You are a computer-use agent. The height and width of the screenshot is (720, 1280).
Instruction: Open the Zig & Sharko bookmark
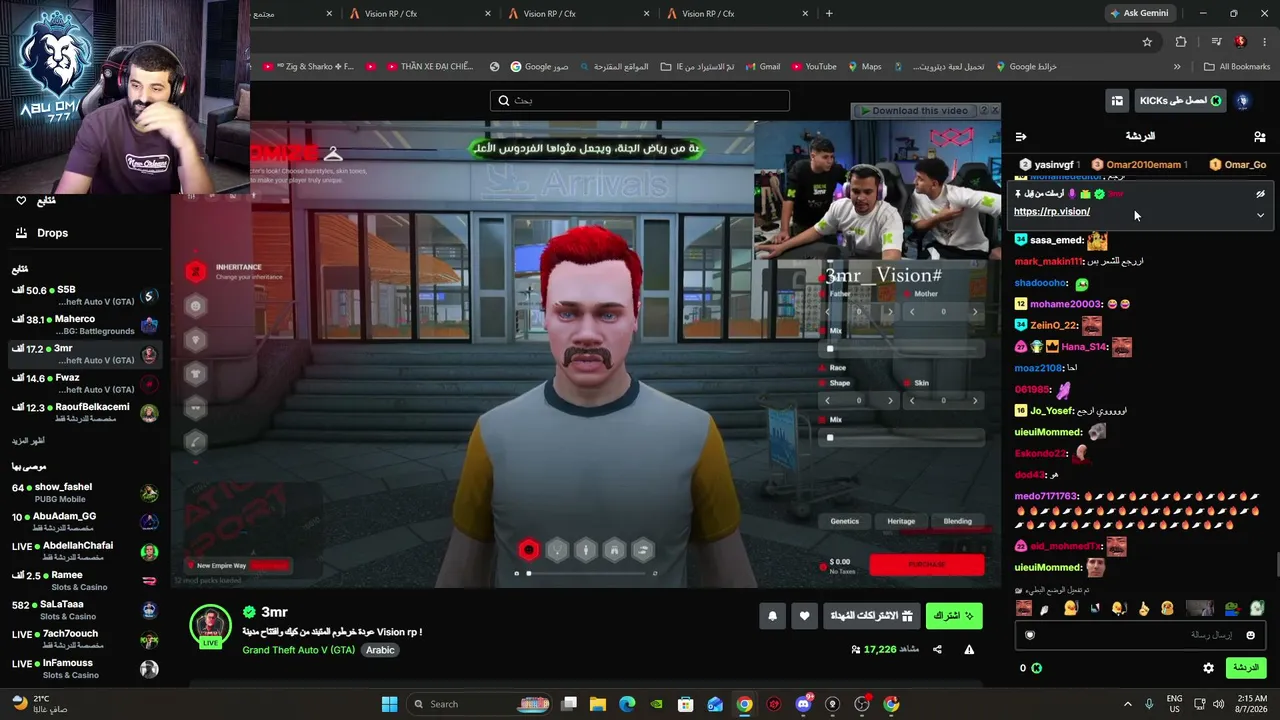point(308,67)
